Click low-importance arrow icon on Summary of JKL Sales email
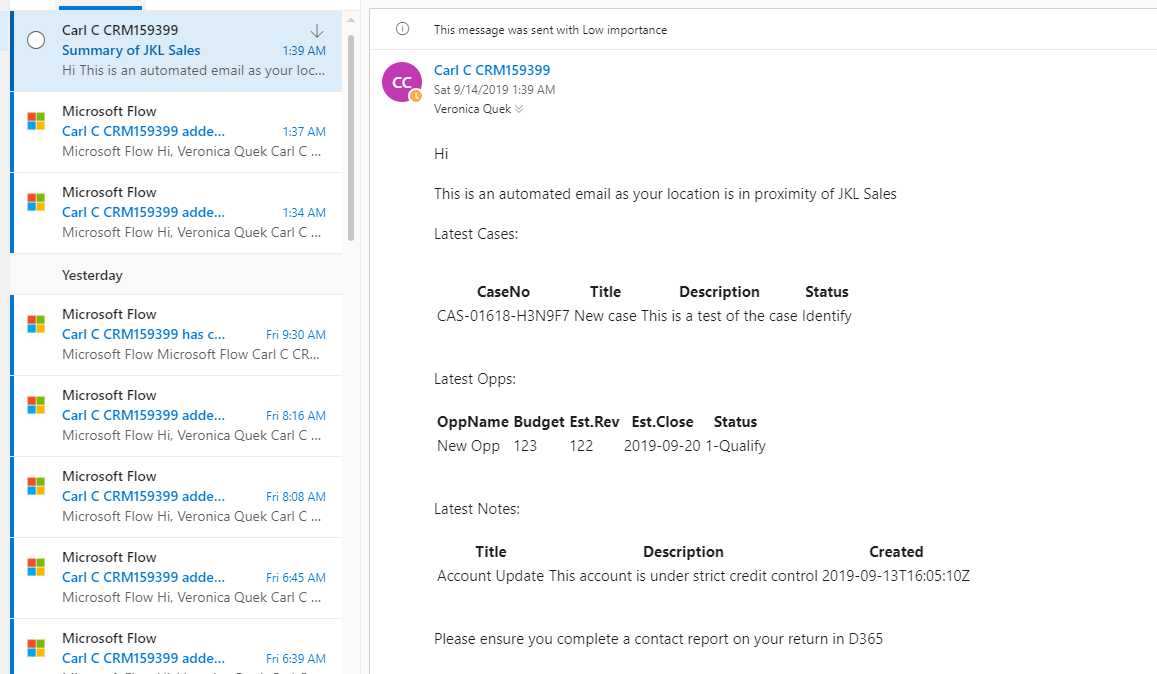The image size is (1157, 674). pyautogui.click(x=317, y=30)
